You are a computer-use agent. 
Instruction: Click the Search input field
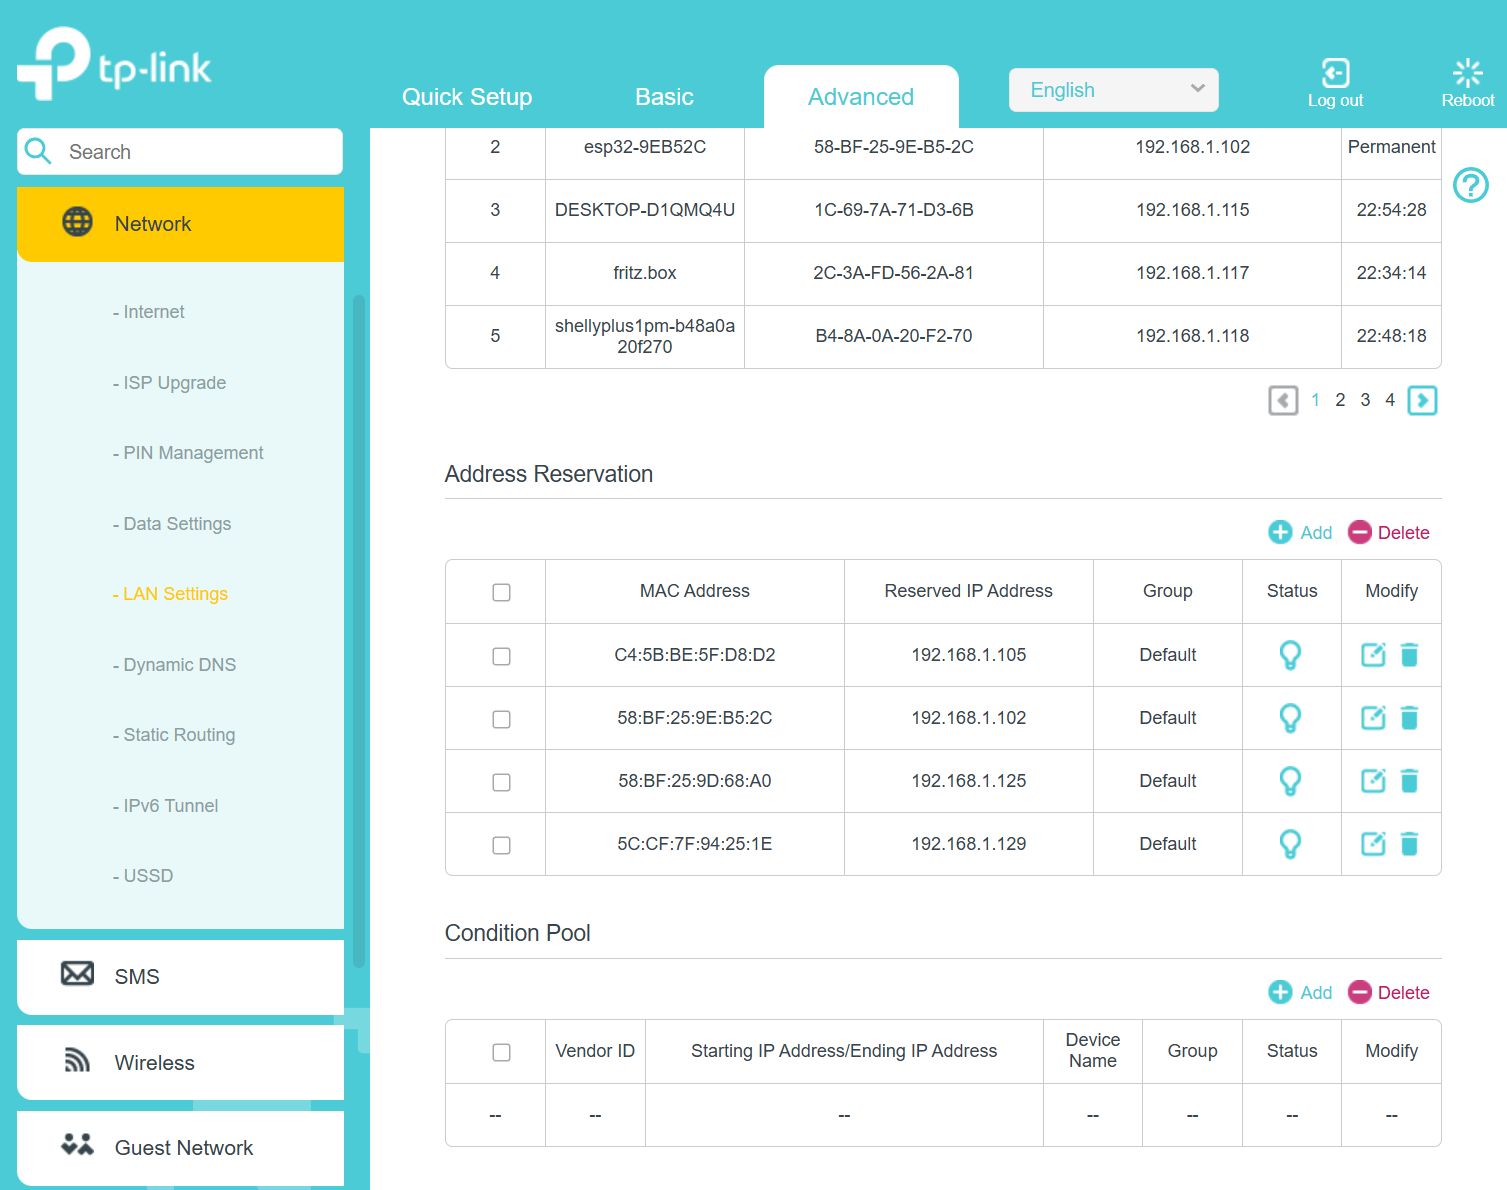(195, 152)
